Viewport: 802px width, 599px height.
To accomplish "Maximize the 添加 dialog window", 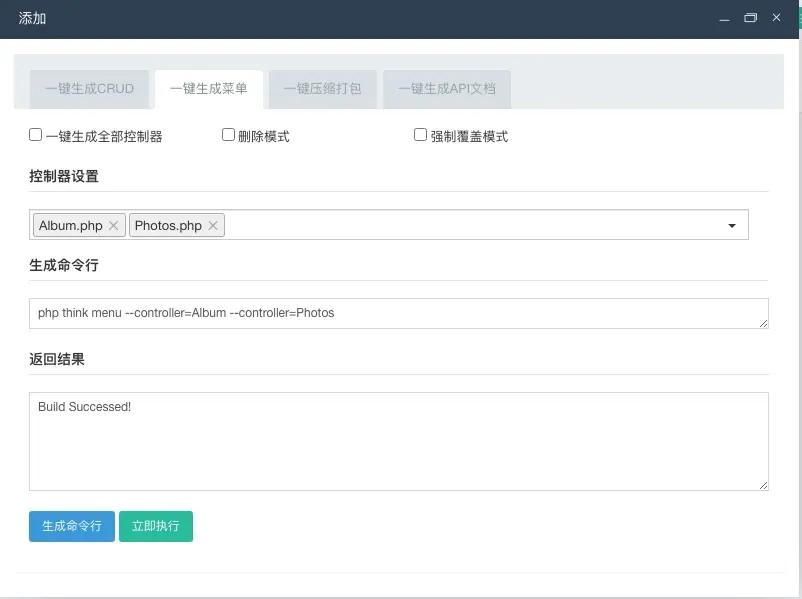I will (750, 18).
